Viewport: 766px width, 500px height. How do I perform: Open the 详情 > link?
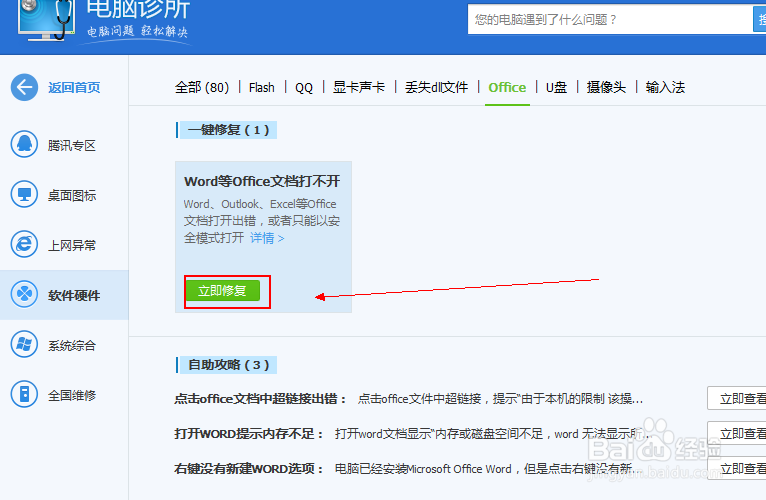(267, 238)
